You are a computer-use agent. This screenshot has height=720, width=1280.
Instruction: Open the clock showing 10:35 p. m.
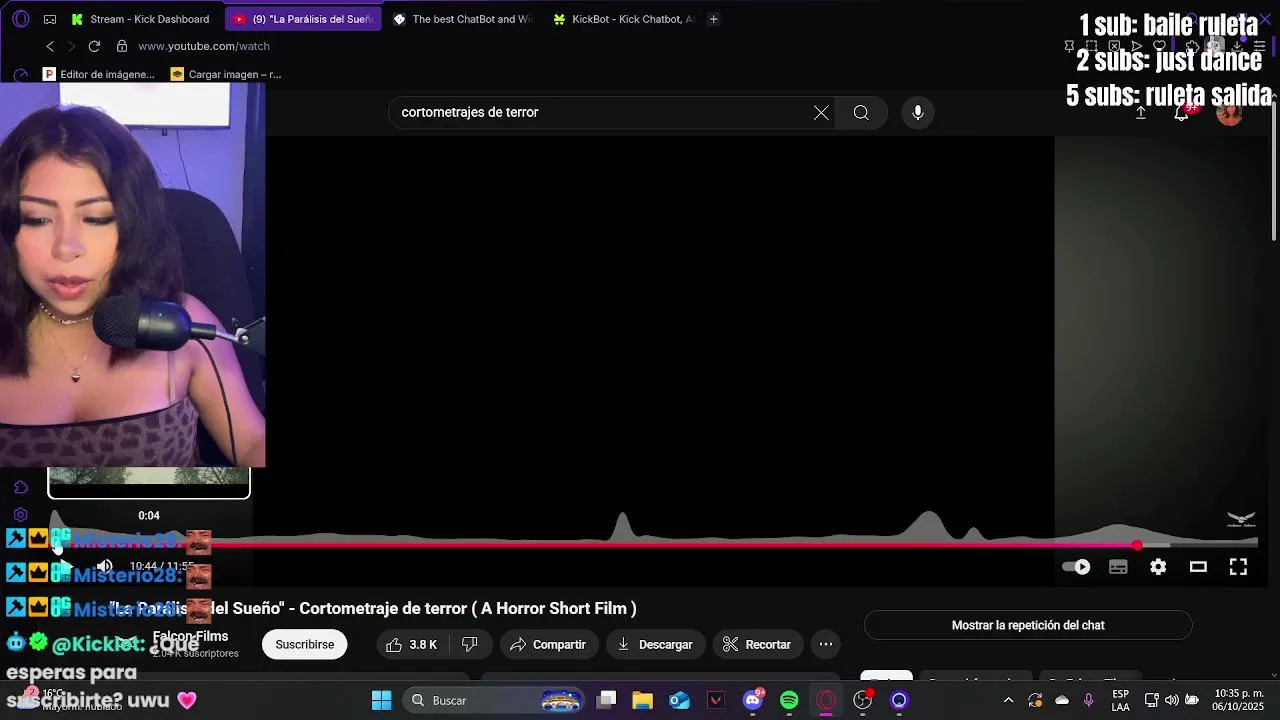pos(1238,700)
